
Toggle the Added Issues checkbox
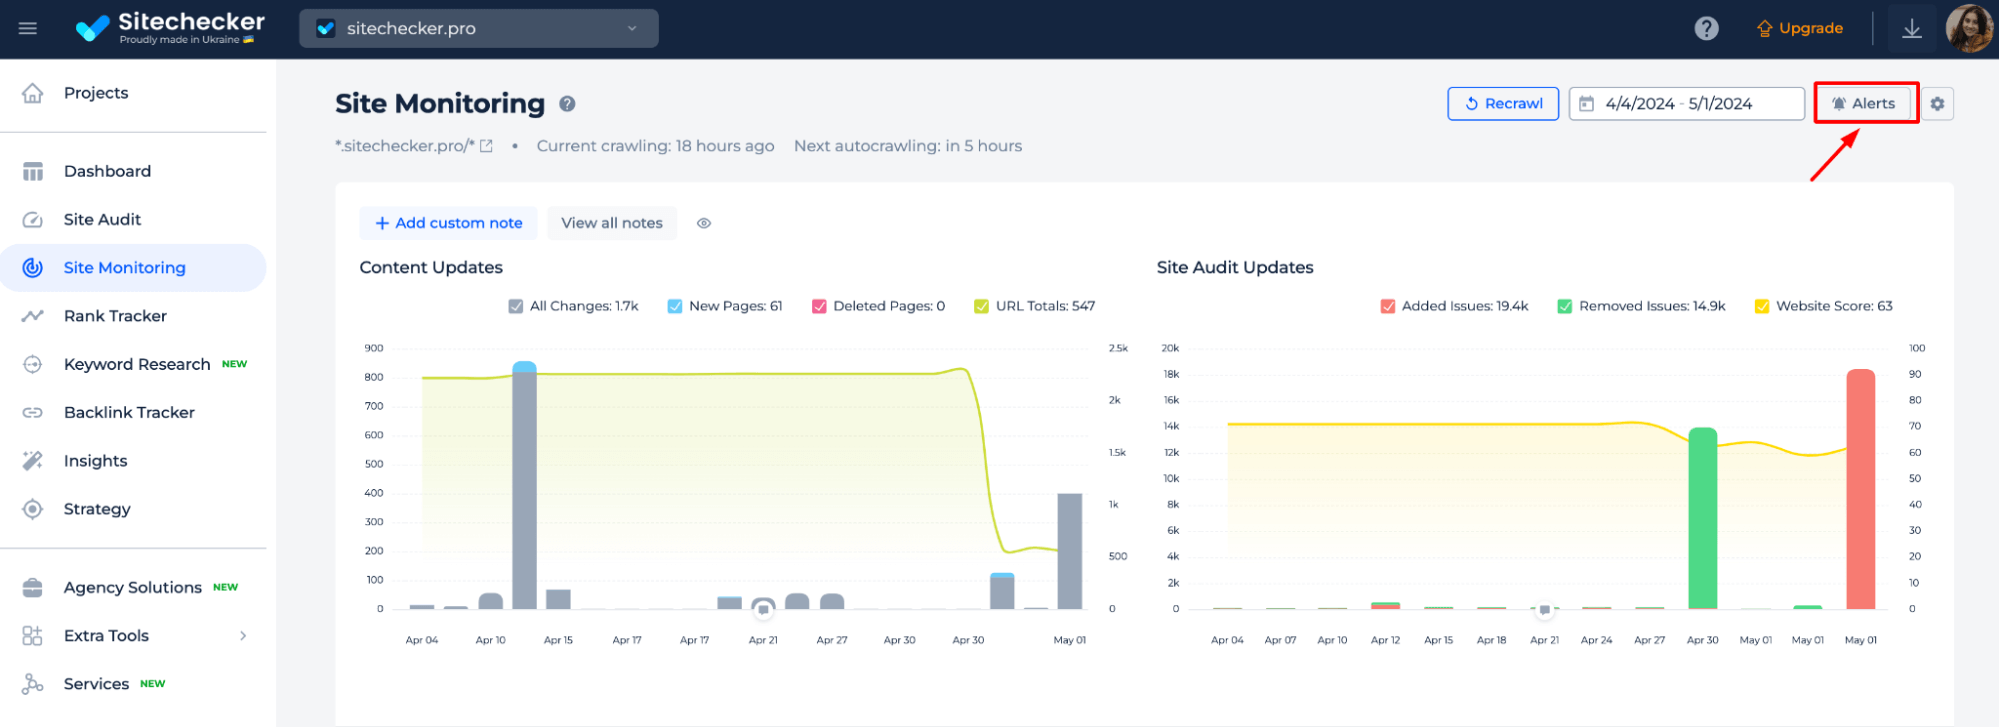[x=1388, y=307]
